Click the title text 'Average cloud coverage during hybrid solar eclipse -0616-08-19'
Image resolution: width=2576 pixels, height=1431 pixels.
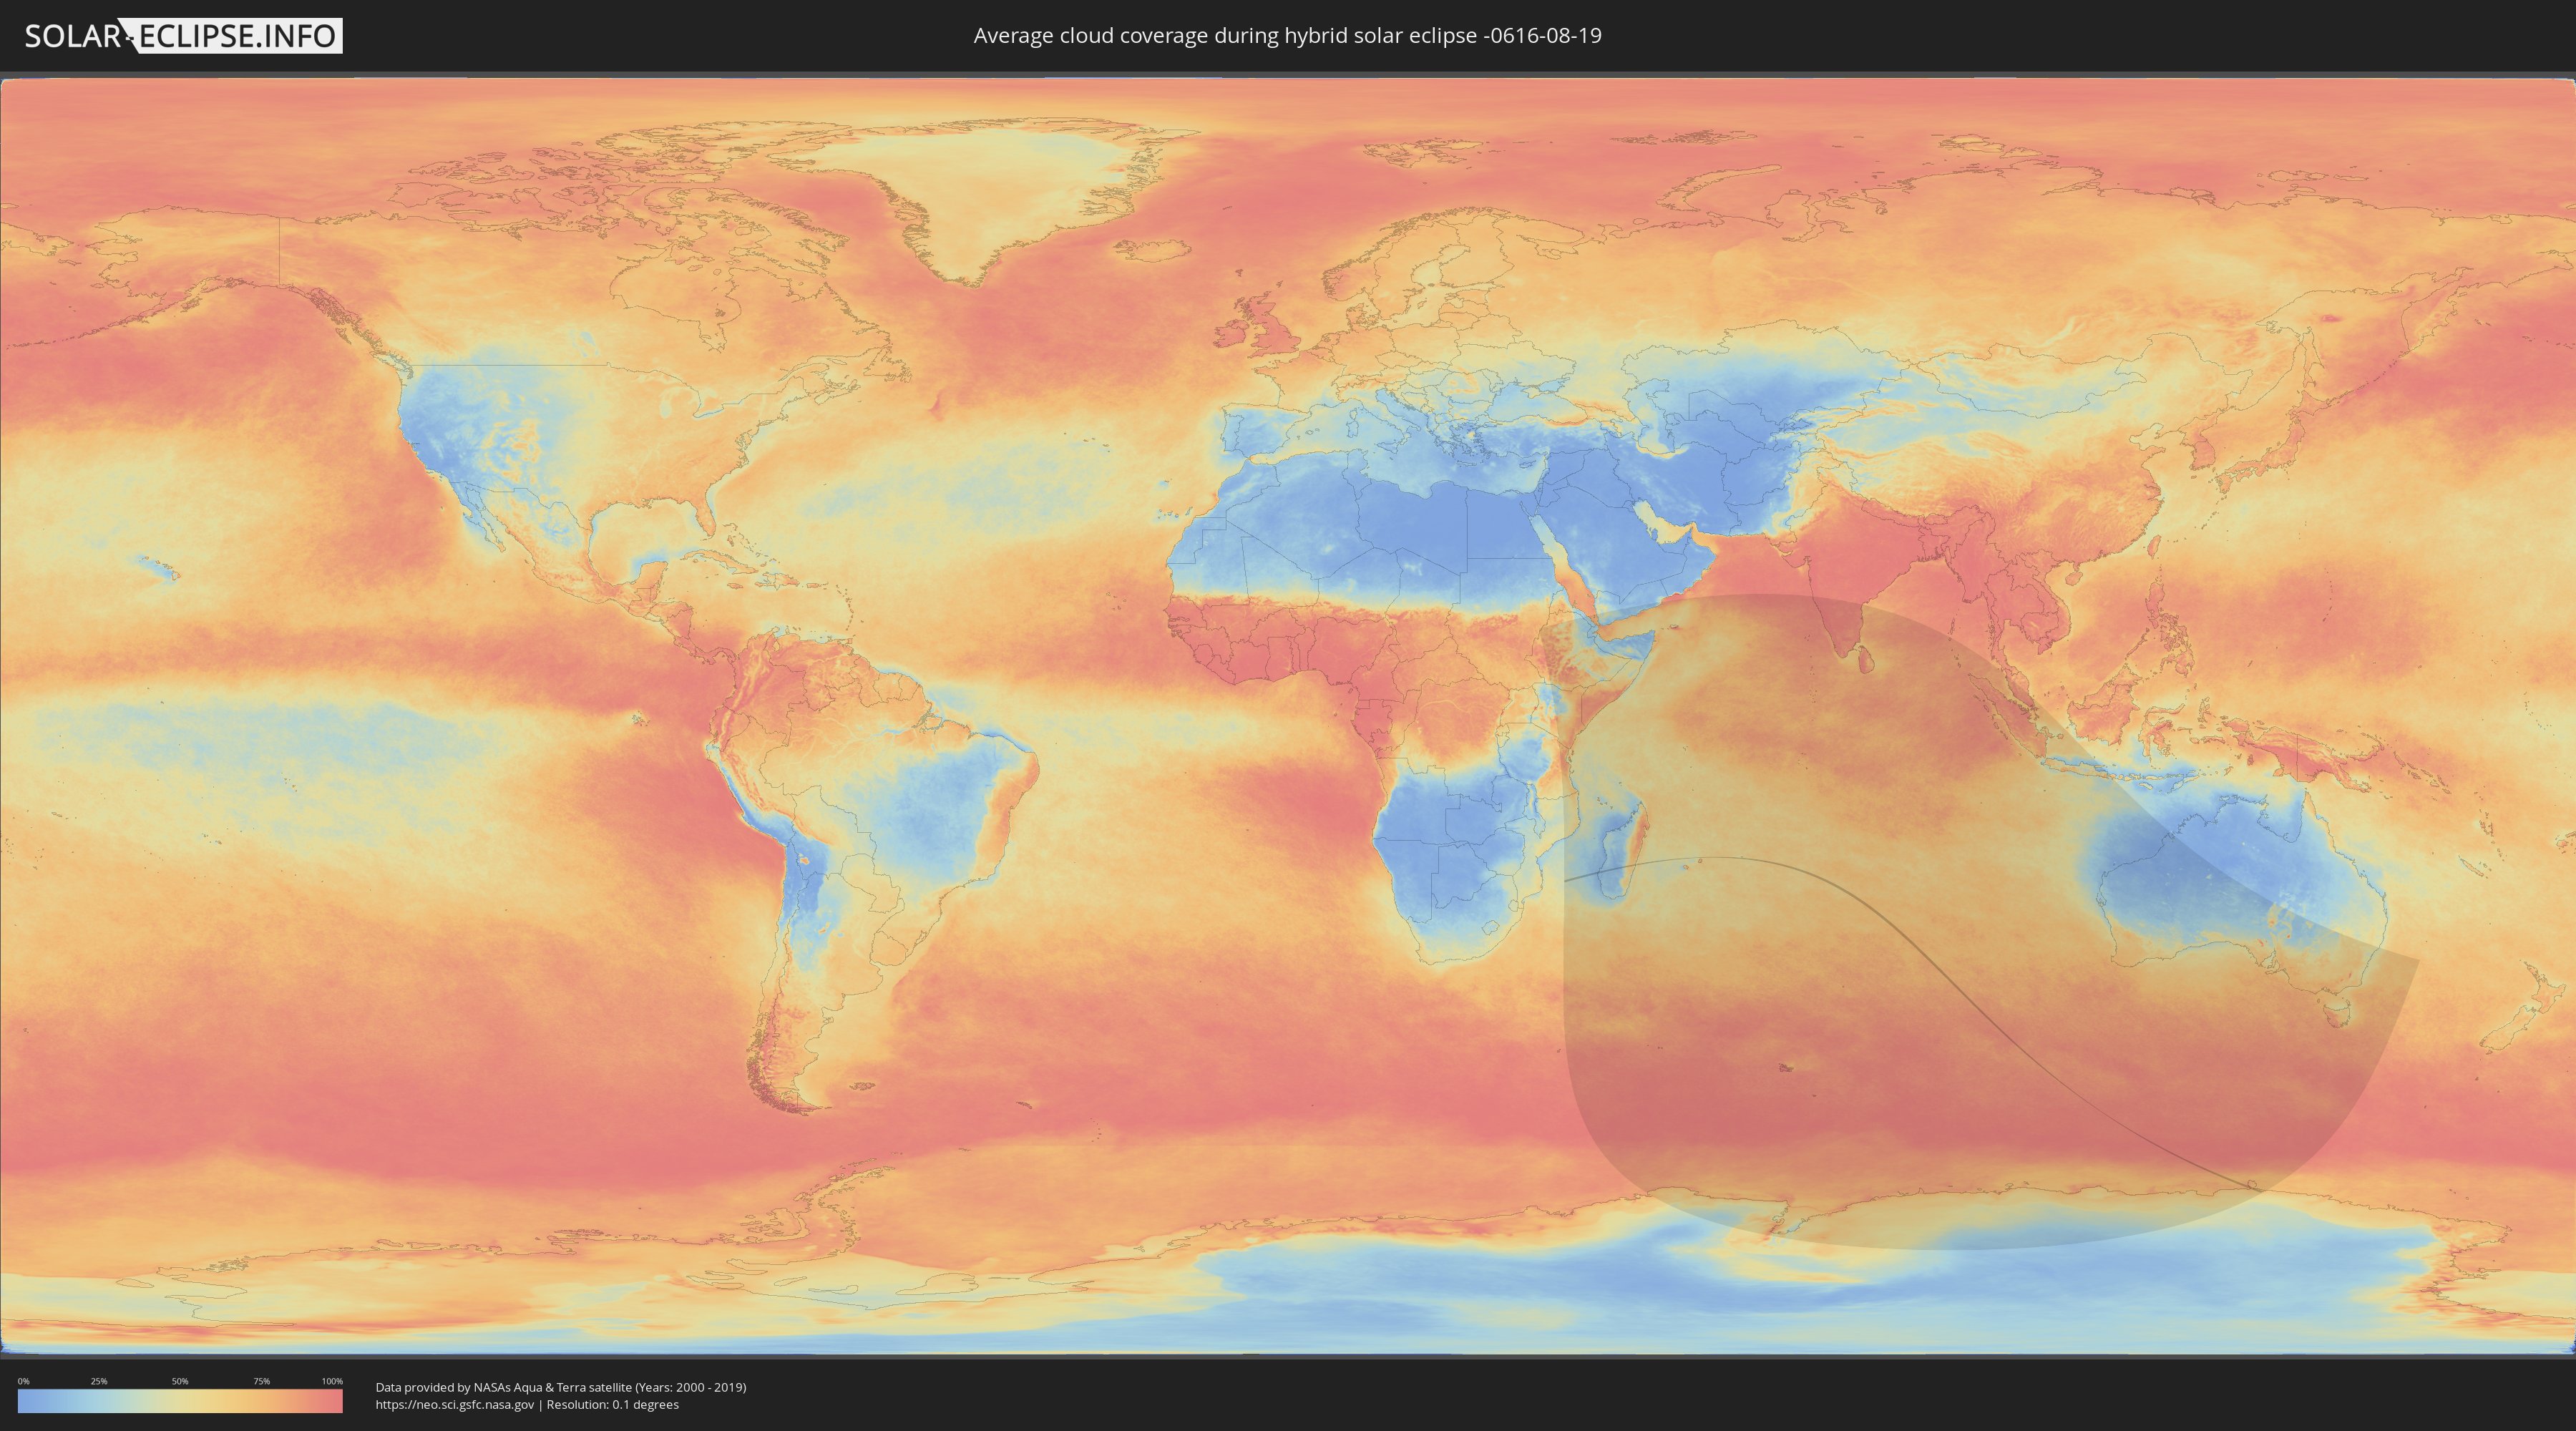1287,36
